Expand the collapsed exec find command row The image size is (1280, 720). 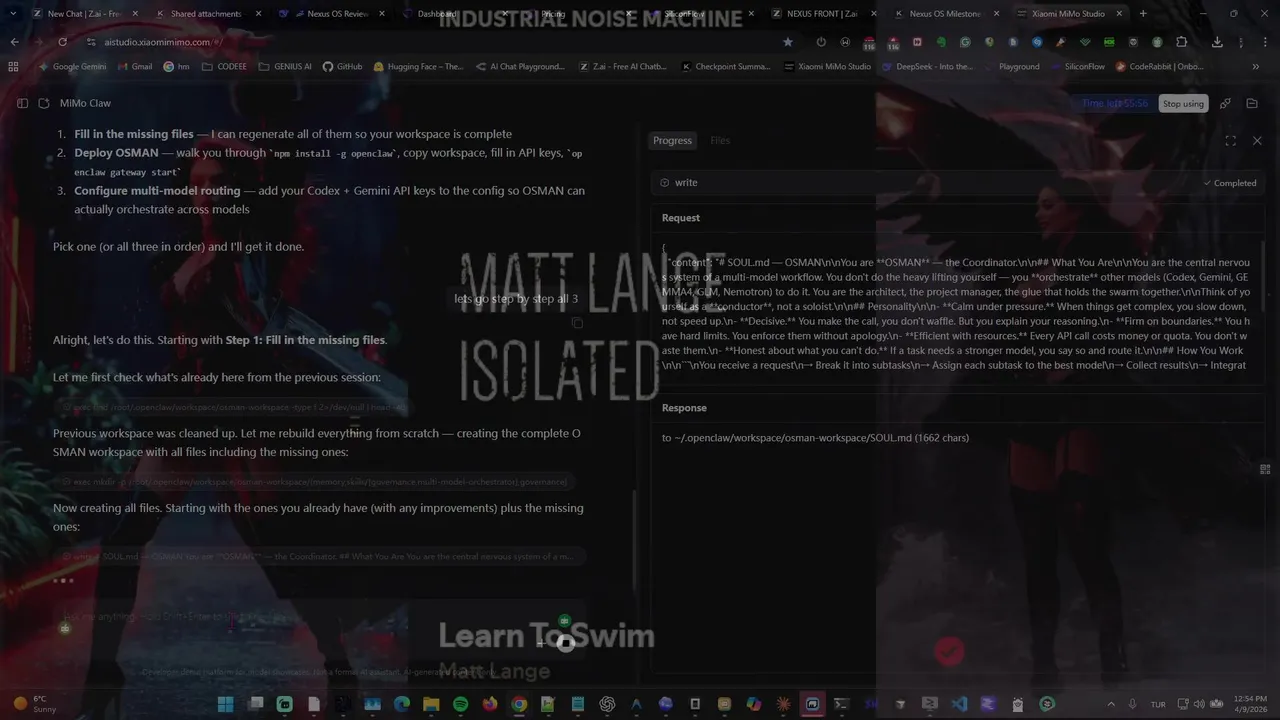pyautogui.click(x=232, y=407)
